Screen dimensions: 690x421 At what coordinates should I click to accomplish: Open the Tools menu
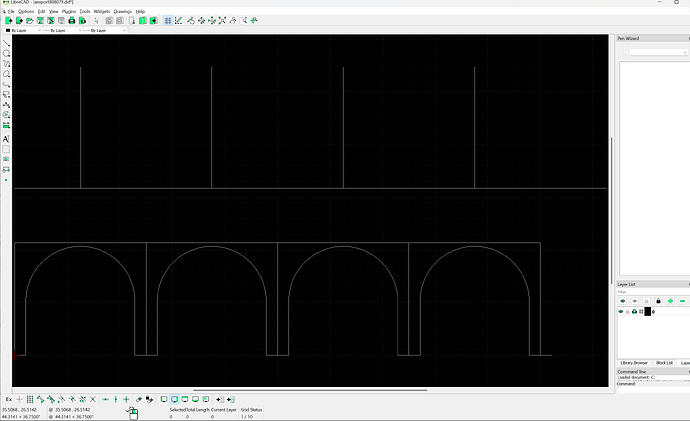pyautogui.click(x=85, y=11)
